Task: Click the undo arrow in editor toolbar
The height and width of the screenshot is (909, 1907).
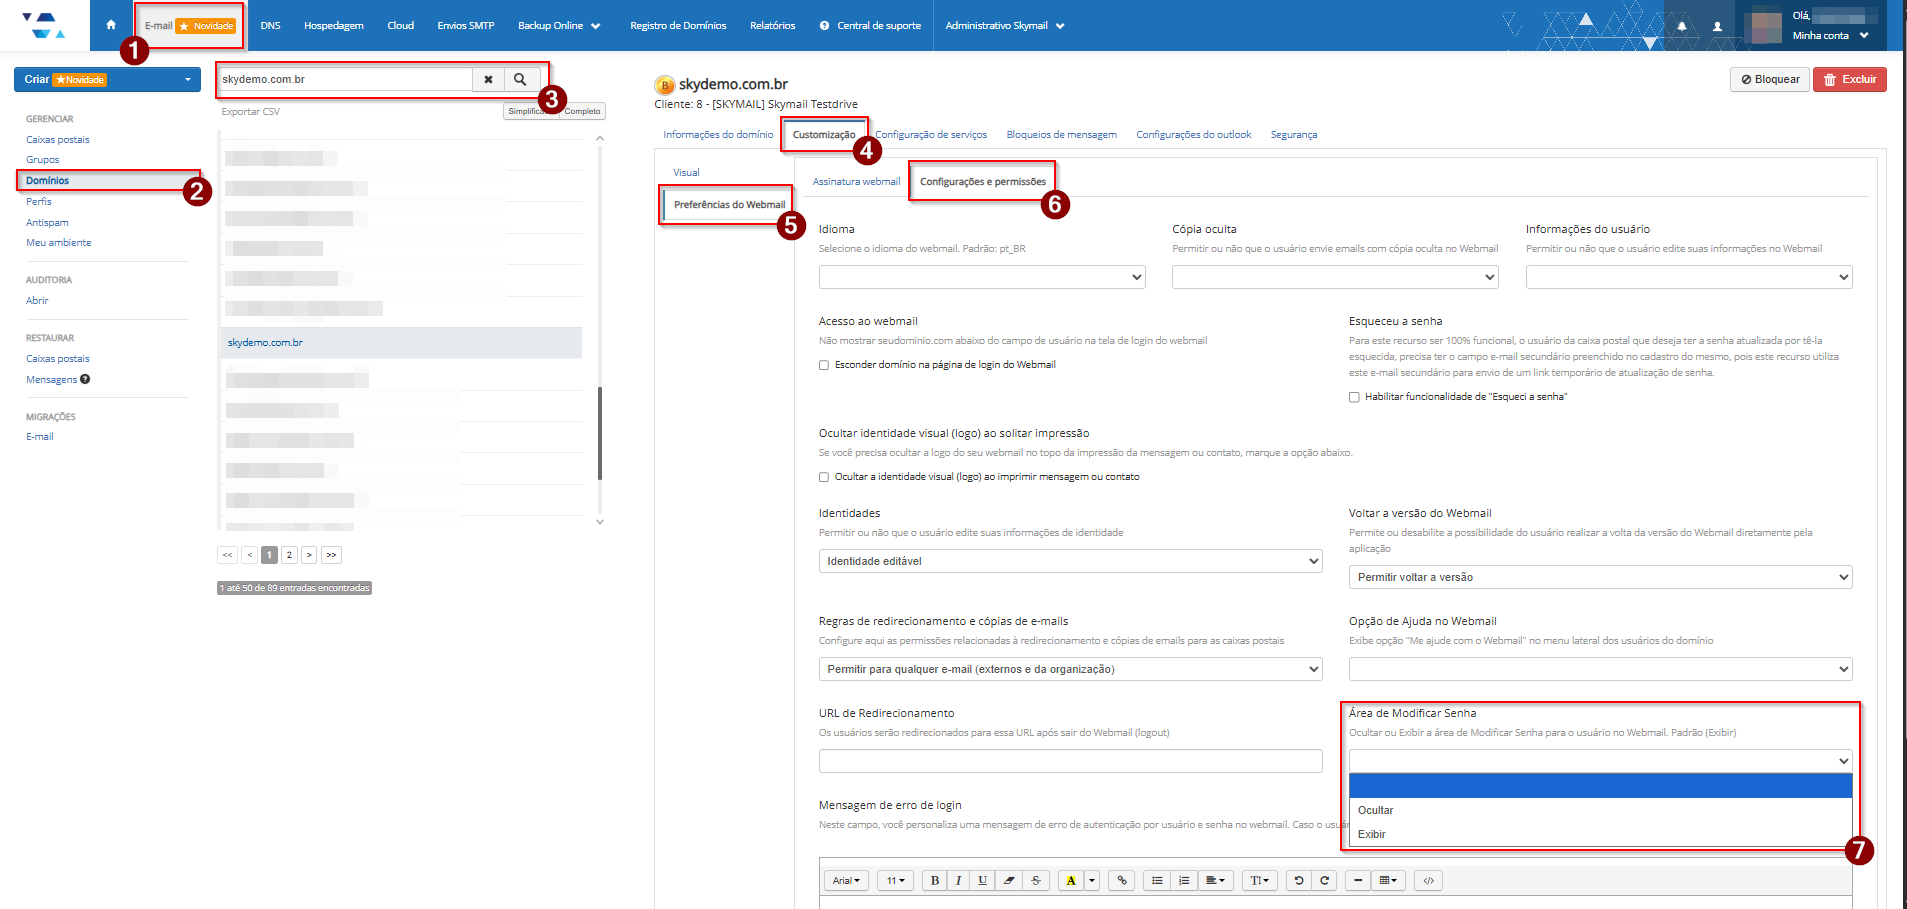Action: click(x=1298, y=881)
